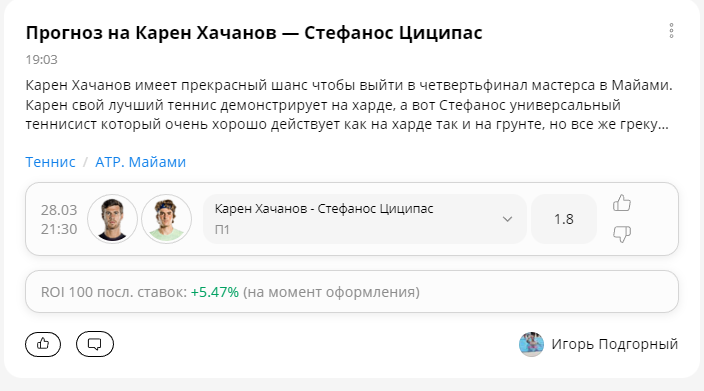Click thumbs-down icon beside the 1.8 odds
The height and width of the screenshot is (391, 704).
(x=622, y=234)
